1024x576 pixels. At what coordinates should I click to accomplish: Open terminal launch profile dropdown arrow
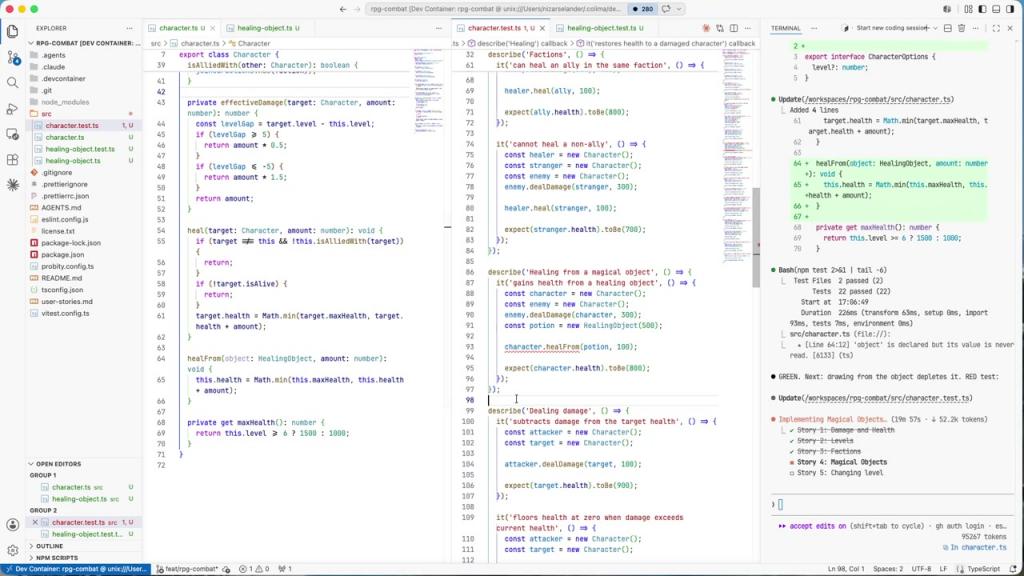click(x=935, y=28)
